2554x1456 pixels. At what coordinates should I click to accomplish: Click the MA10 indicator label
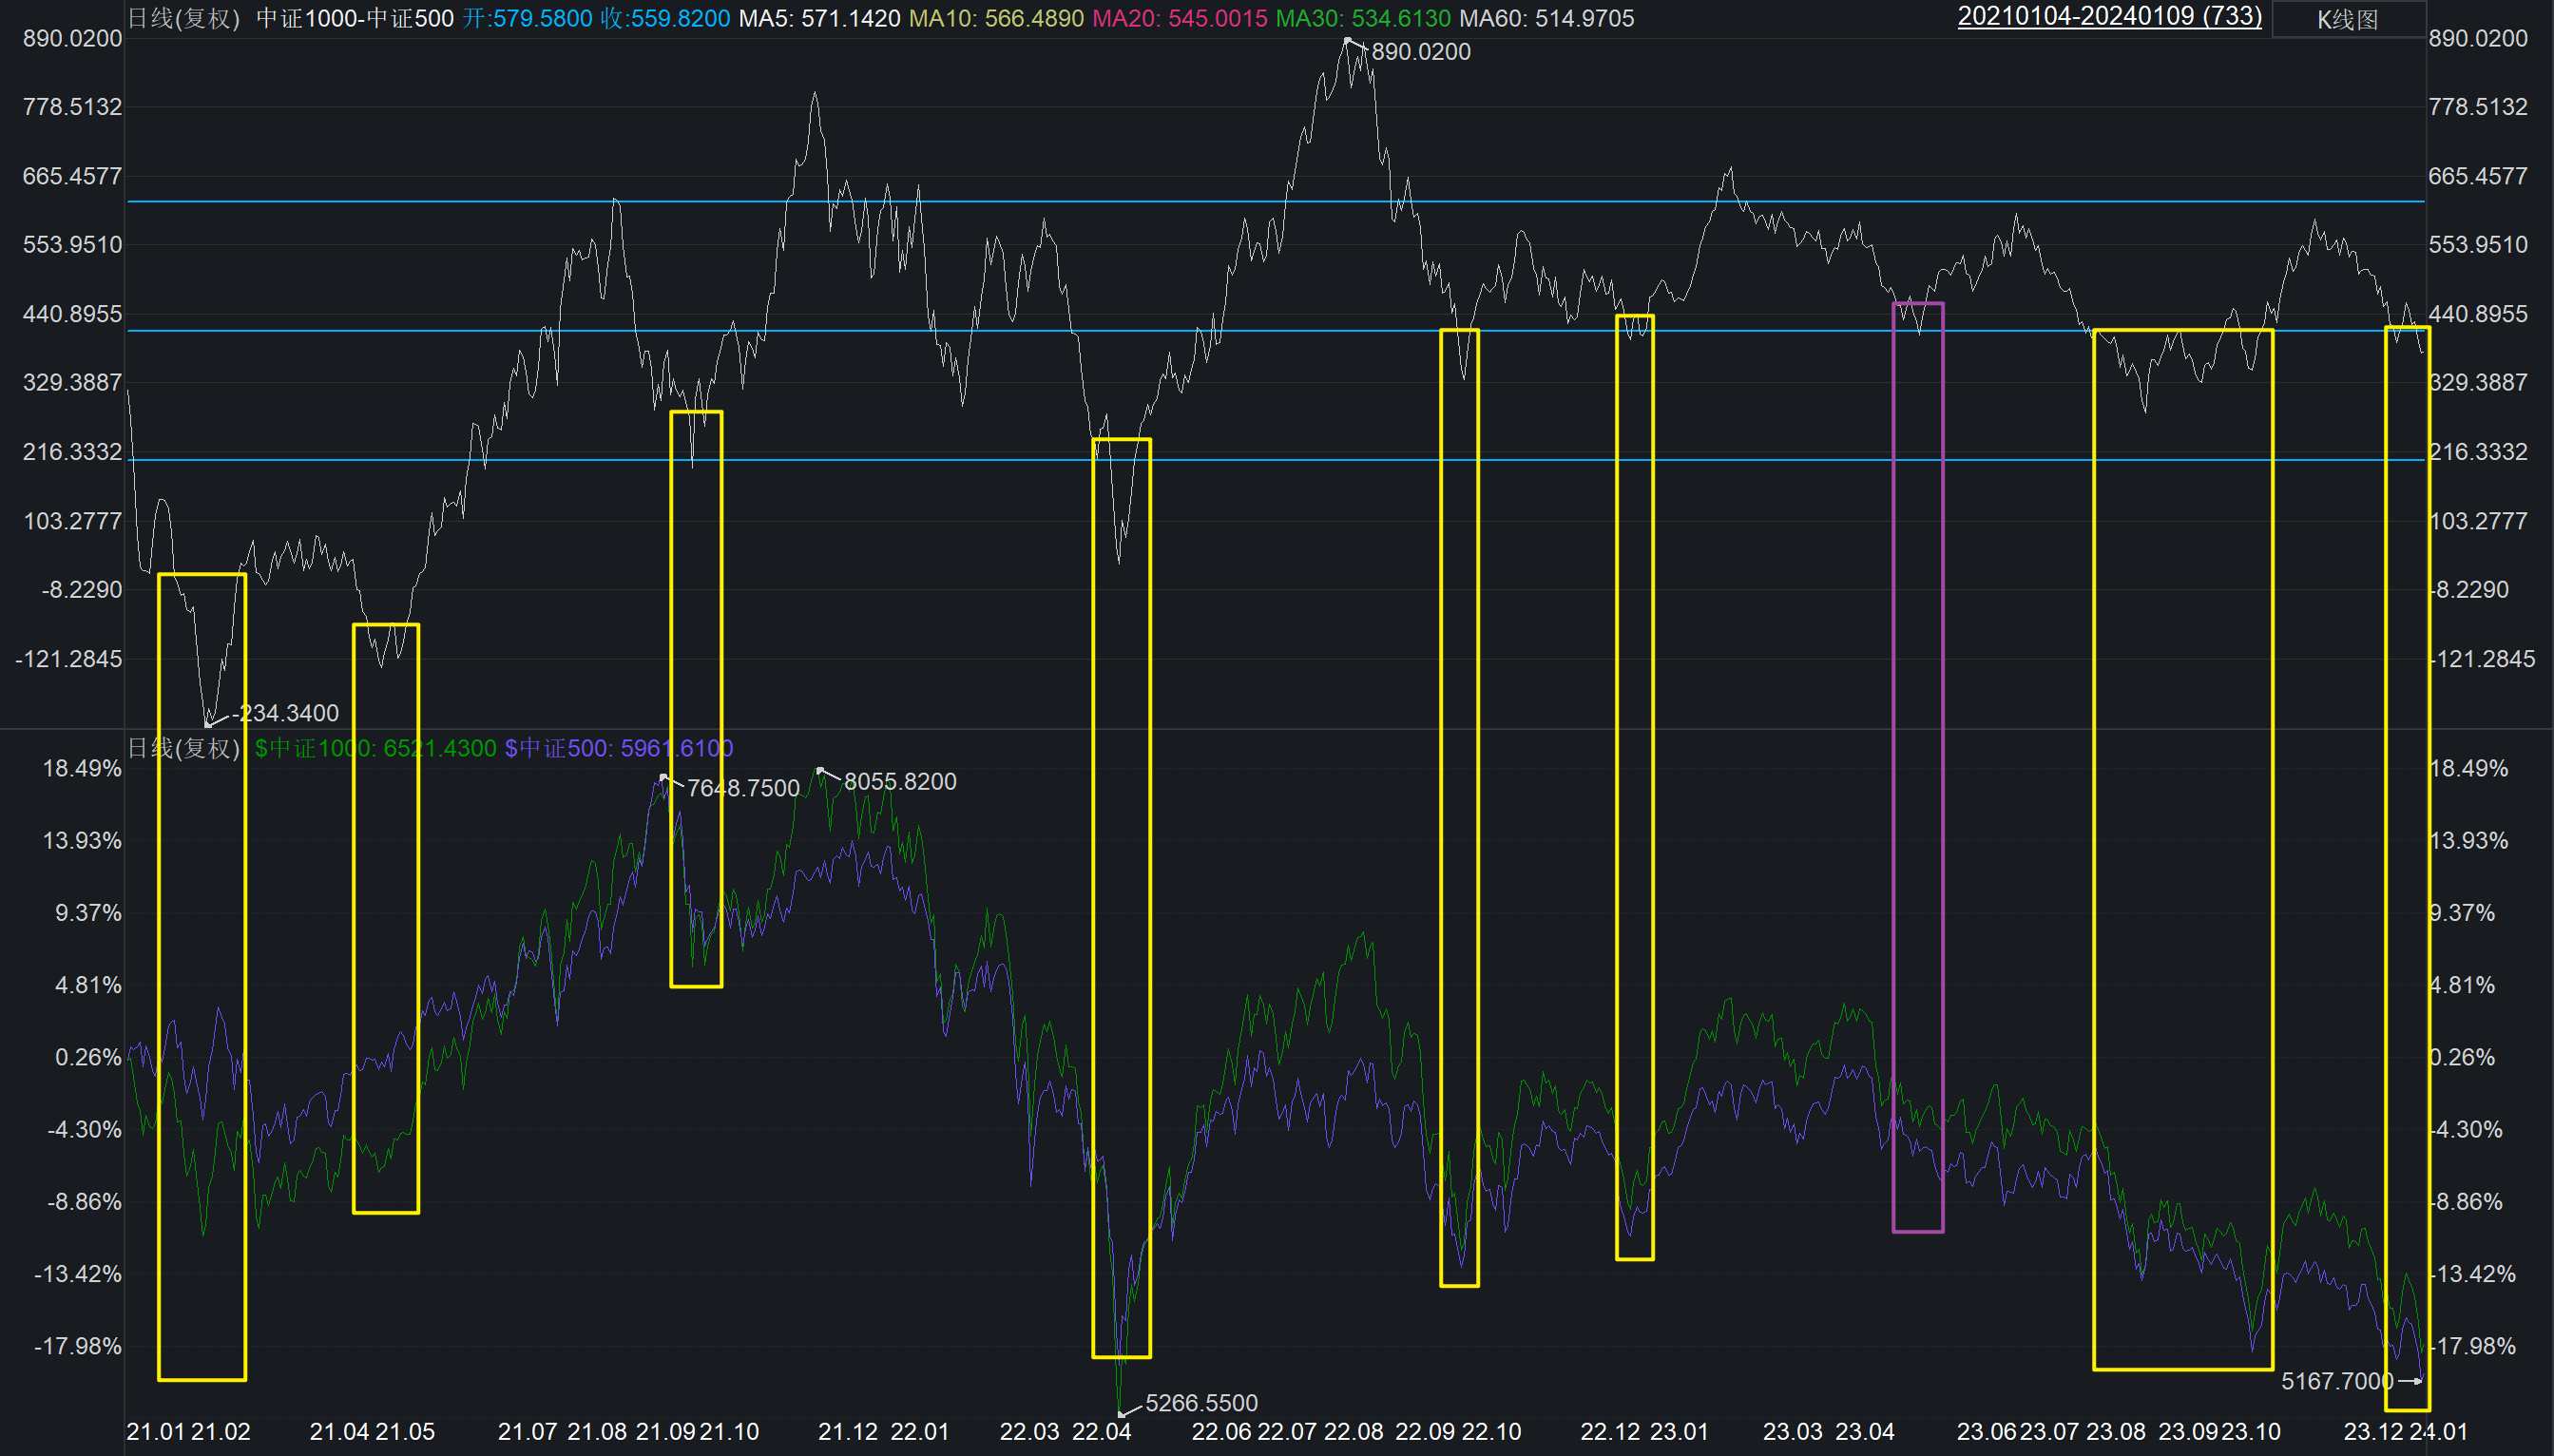coord(995,19)
